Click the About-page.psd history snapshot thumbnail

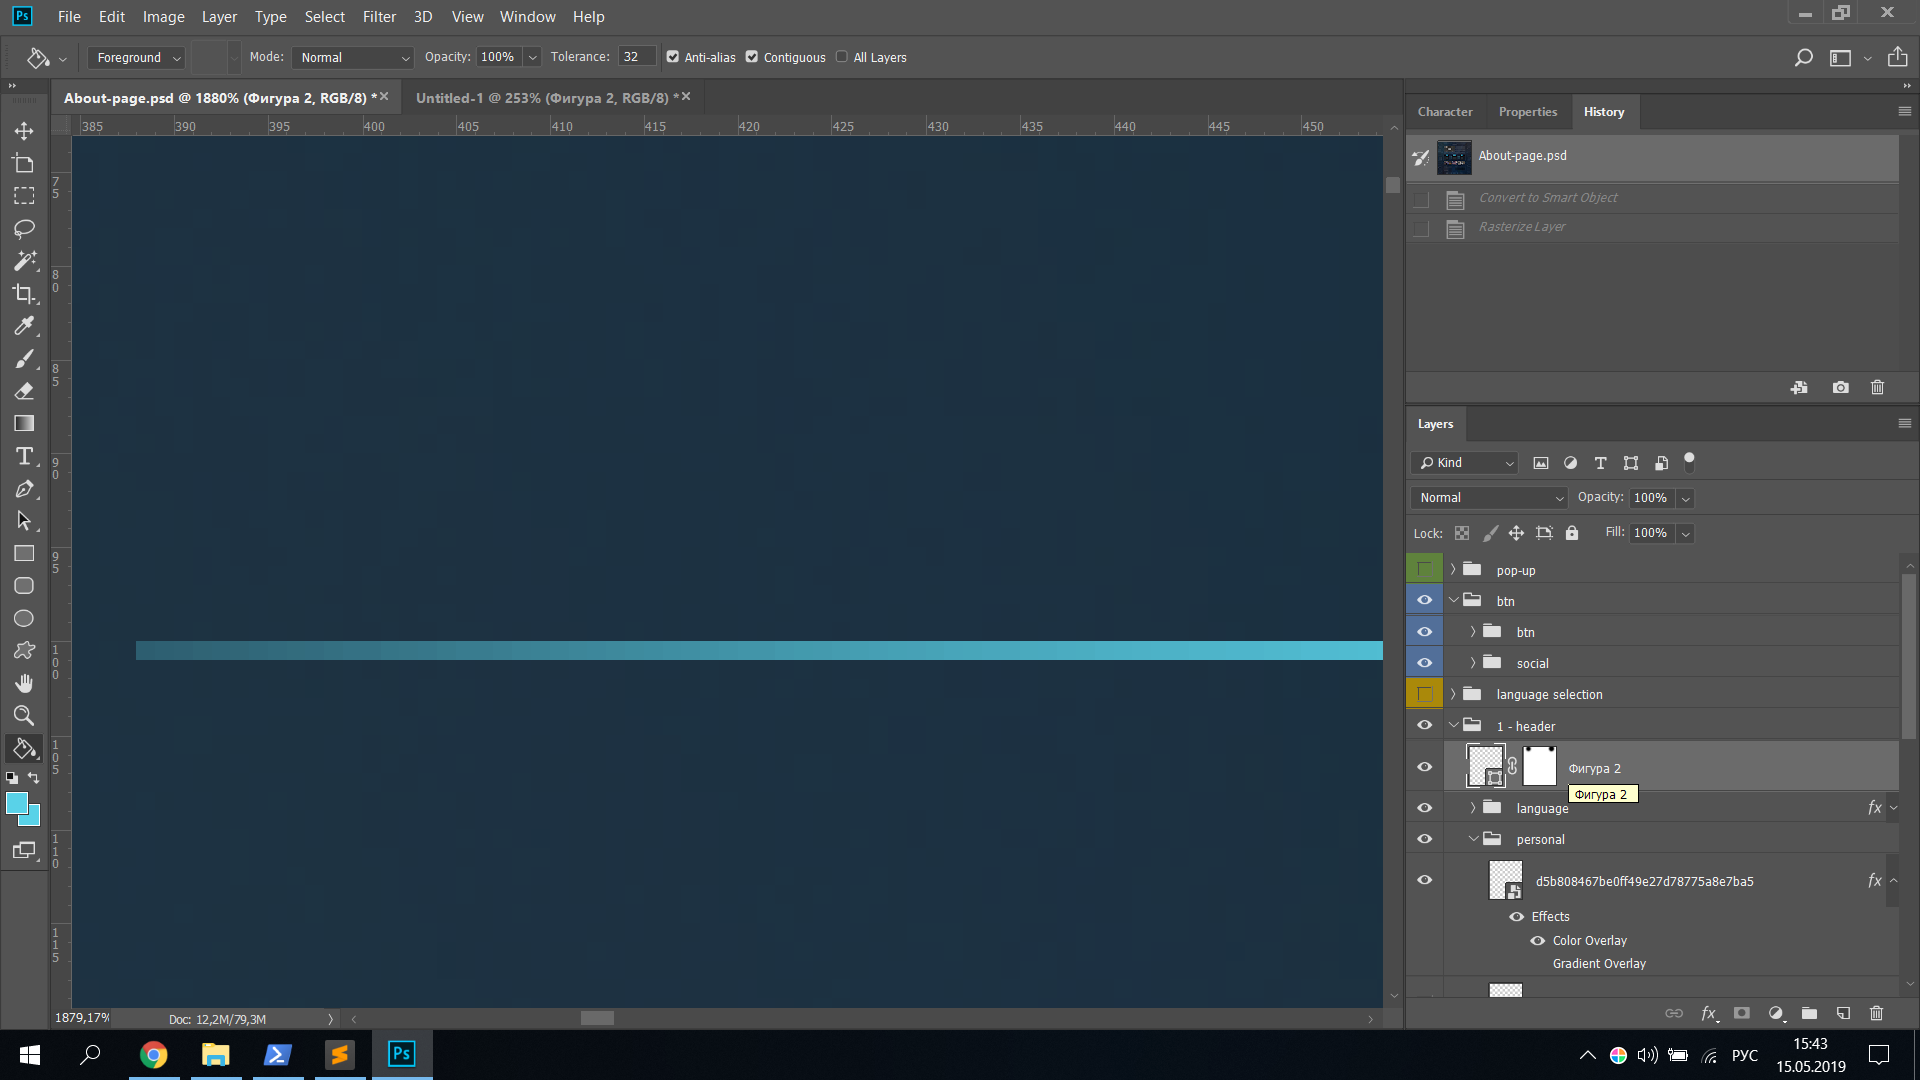point(1454,157)
